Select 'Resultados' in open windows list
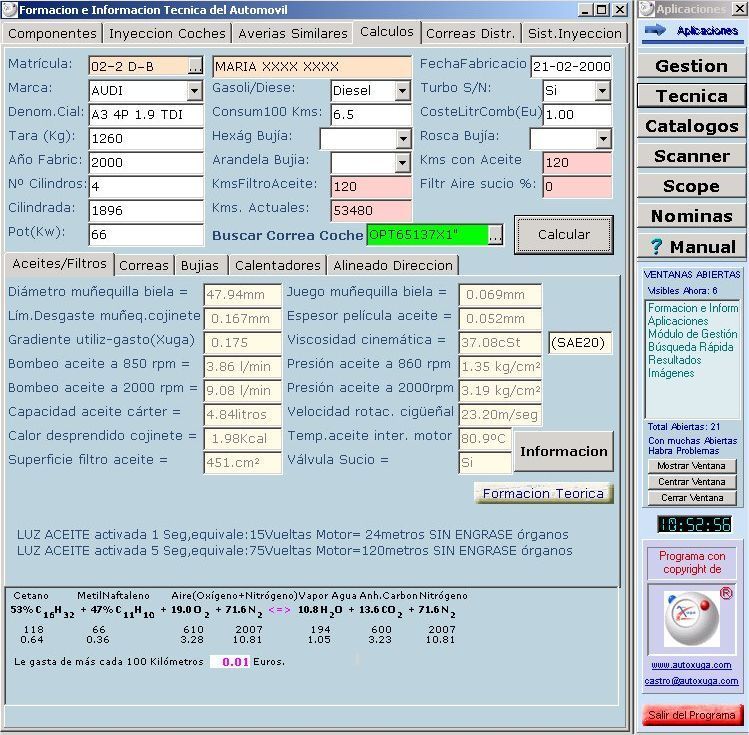The height and width of the screenshot is (735, 749). (x=674, y=360)
